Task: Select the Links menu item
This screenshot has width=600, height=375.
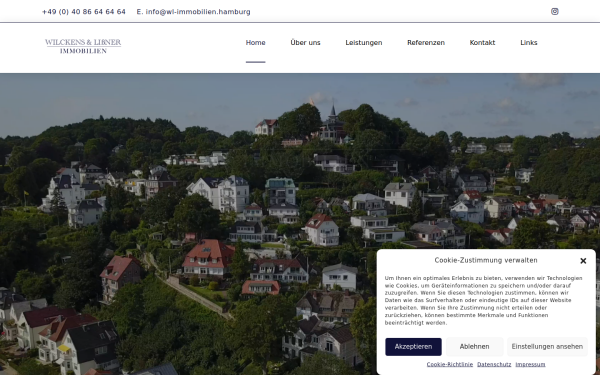Action: [x=529, y=42]
